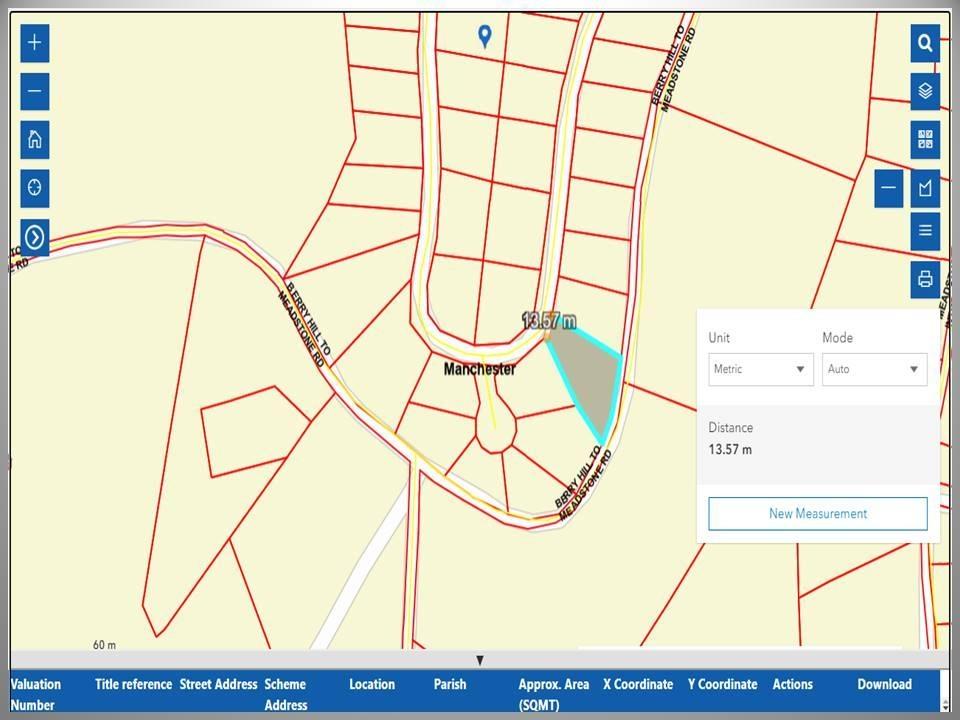Open the map layers list
Screen dimensions: 960x720
click(925, 91)
